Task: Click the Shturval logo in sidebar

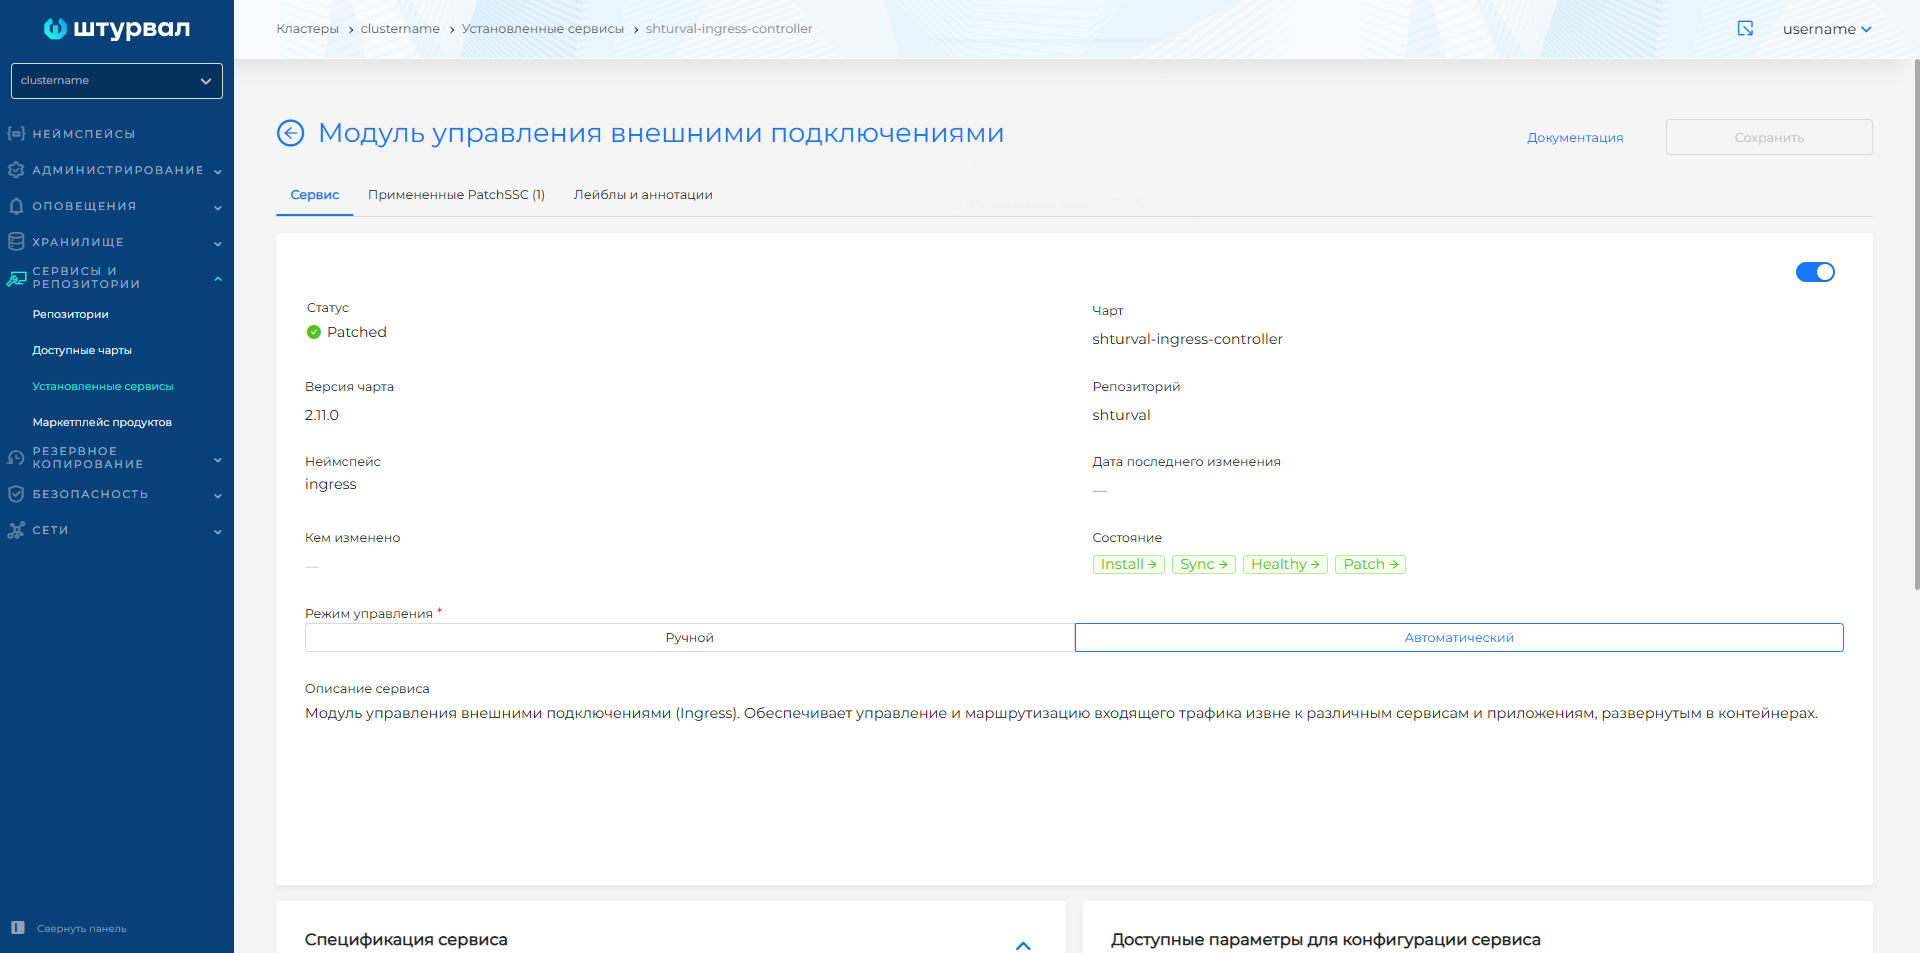Action: (x=116, y=29)
